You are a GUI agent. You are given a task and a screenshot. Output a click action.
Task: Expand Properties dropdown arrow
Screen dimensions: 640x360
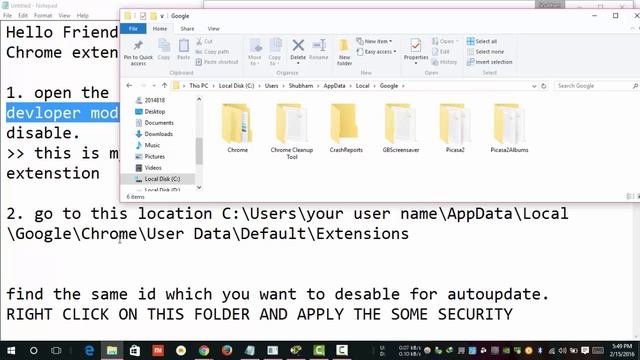[x=416, y=63]
